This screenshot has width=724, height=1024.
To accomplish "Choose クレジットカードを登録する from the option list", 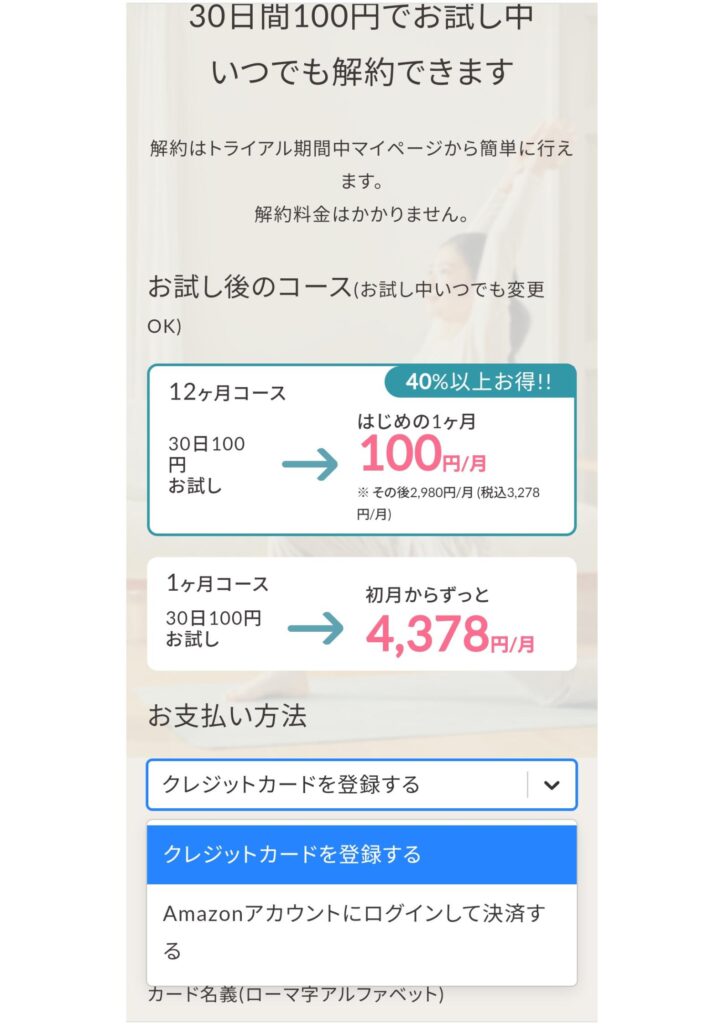I will tap(362, 854).
